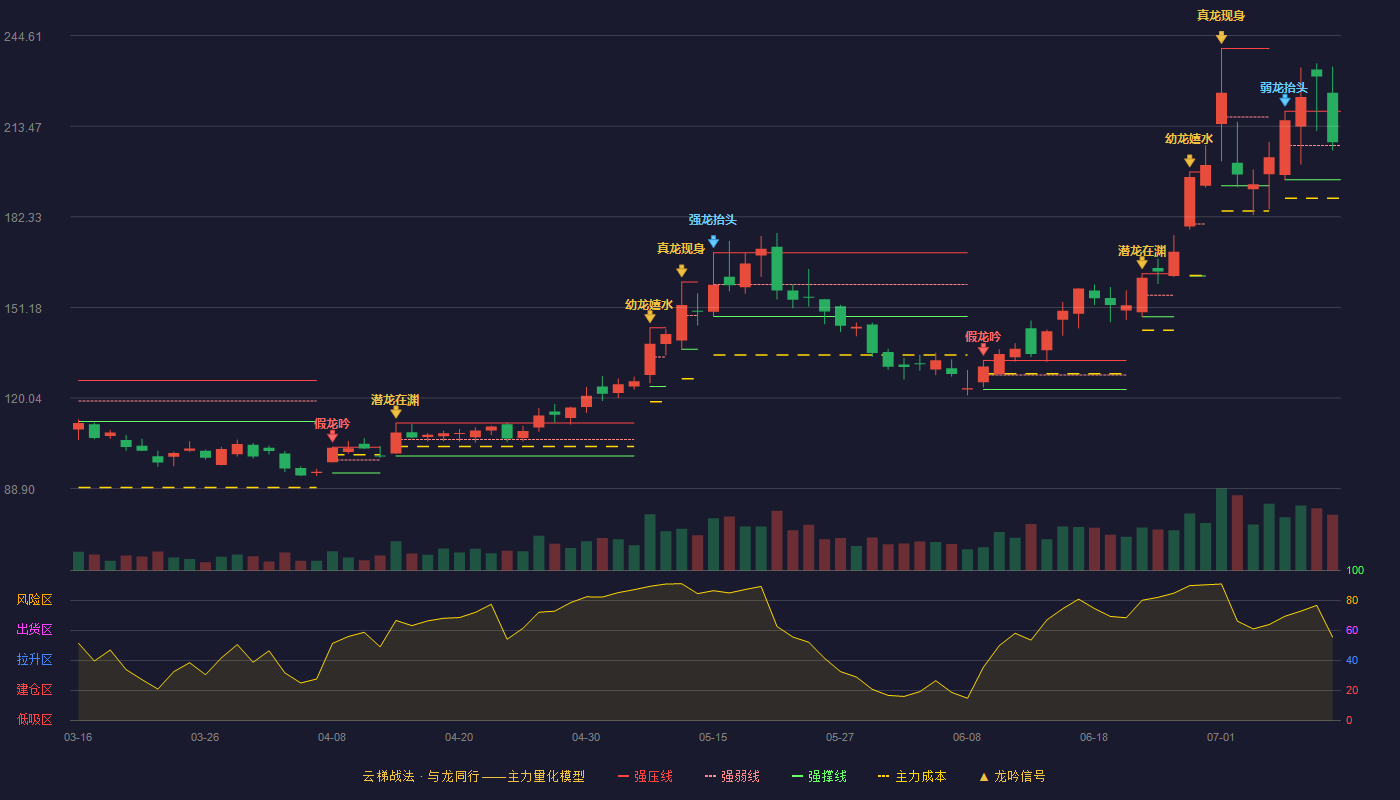Toggle the 主力成本 legend item
The image size is (1400, 800).
click(x=912, y=776)
